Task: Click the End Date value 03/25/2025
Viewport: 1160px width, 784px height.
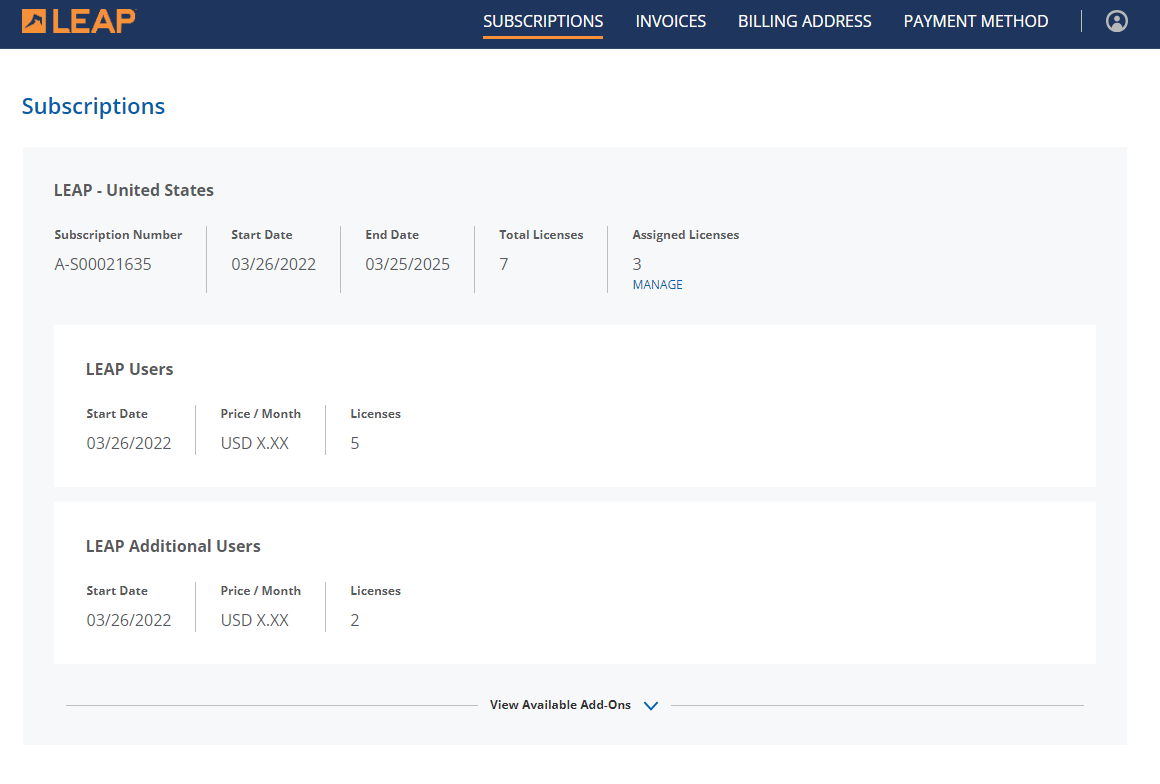Action: pos(407,264)
